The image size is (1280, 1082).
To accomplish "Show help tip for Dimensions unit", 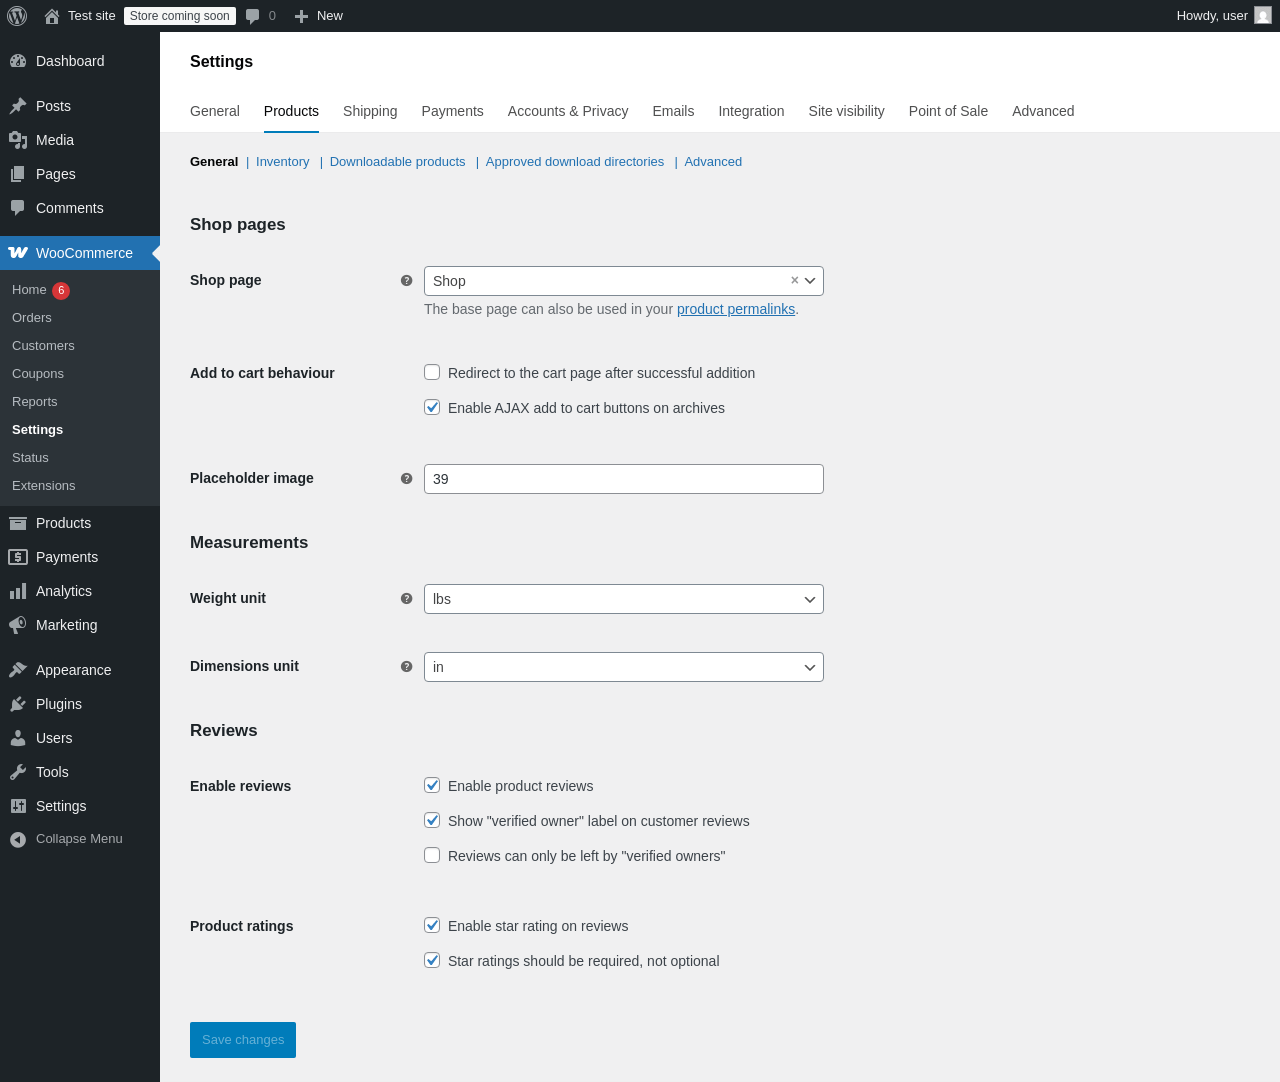I will click(x=407, y=667).
